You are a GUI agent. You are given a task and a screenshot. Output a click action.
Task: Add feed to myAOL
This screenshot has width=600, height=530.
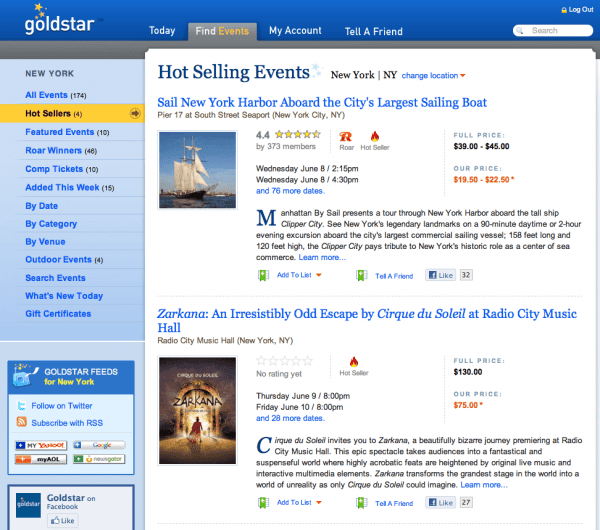click(41, 459)
